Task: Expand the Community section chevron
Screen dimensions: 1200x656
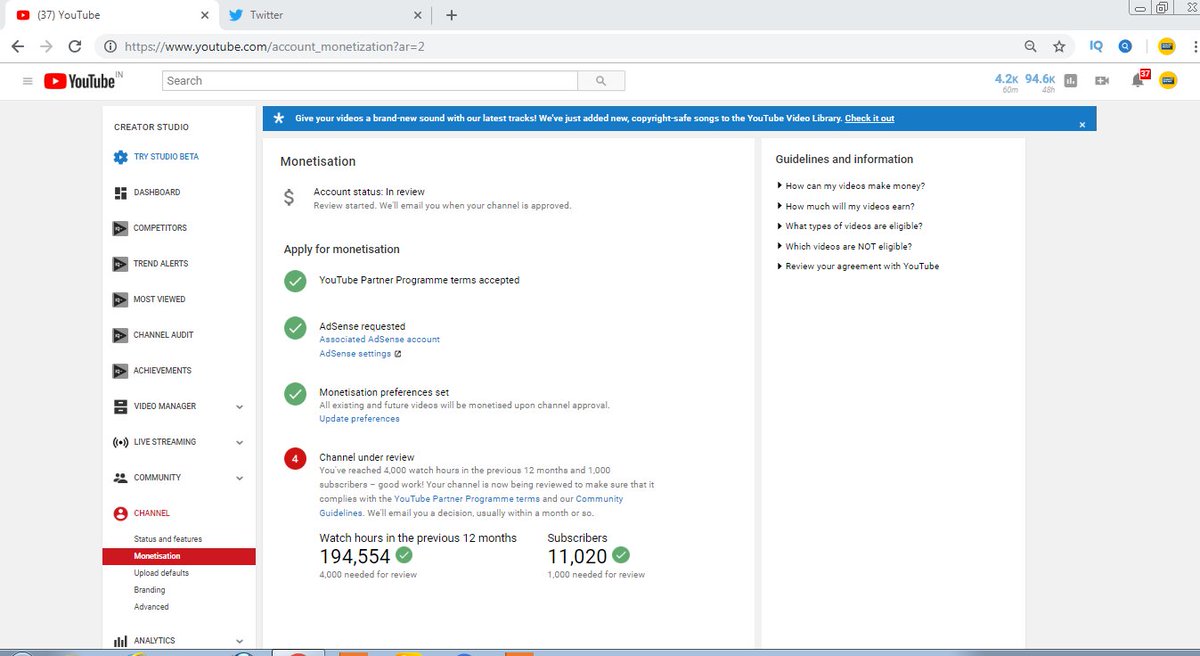Action: [239, 478]
